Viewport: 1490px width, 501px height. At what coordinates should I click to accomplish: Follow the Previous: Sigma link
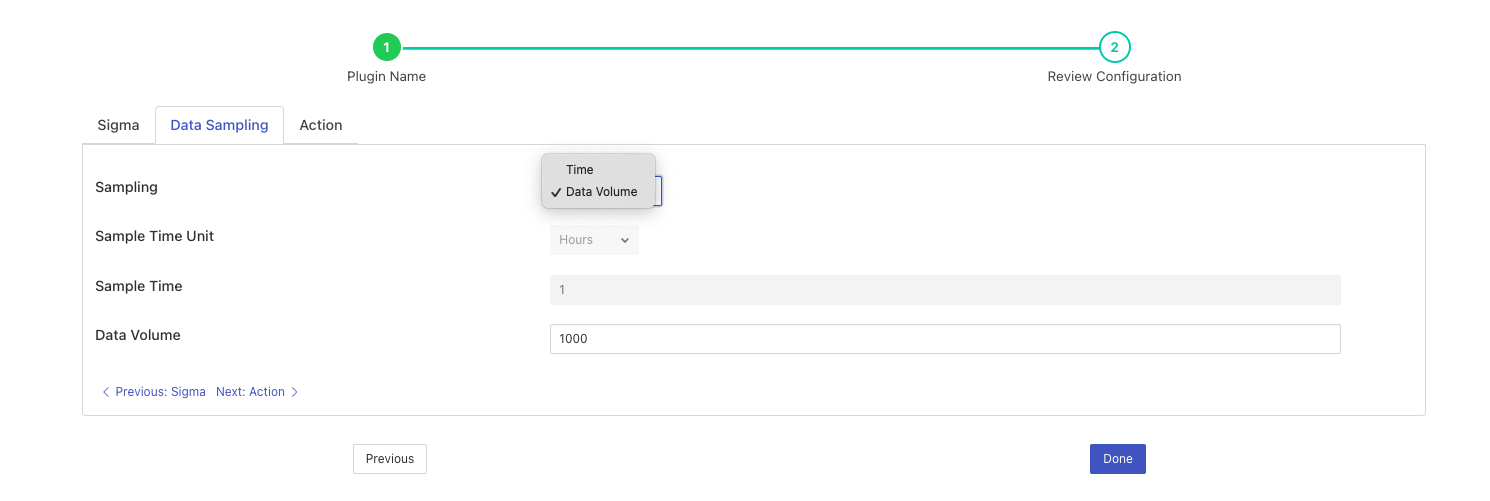[160, 392]
